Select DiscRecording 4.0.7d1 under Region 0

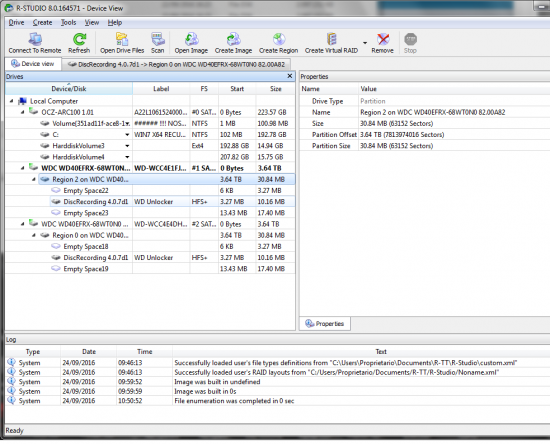point(150,257)
